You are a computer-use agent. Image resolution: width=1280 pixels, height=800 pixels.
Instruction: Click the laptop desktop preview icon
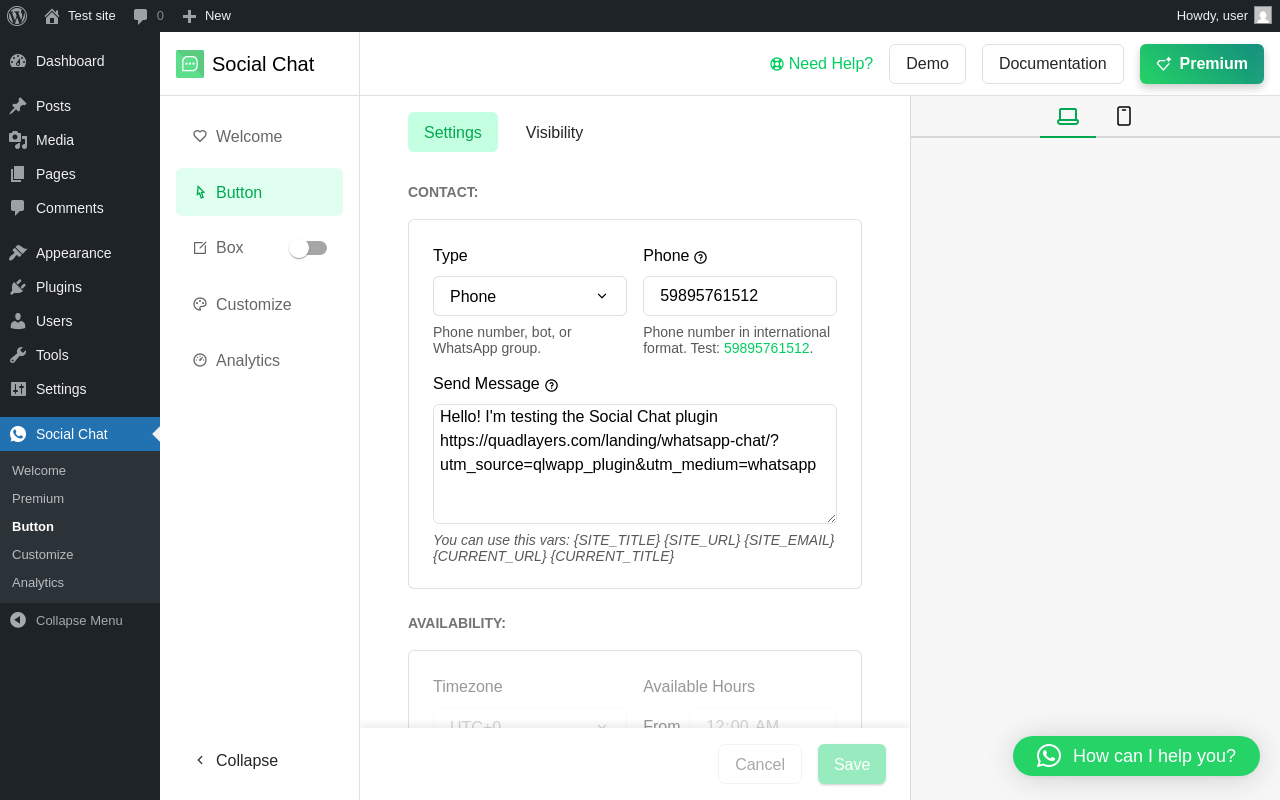1068,116
